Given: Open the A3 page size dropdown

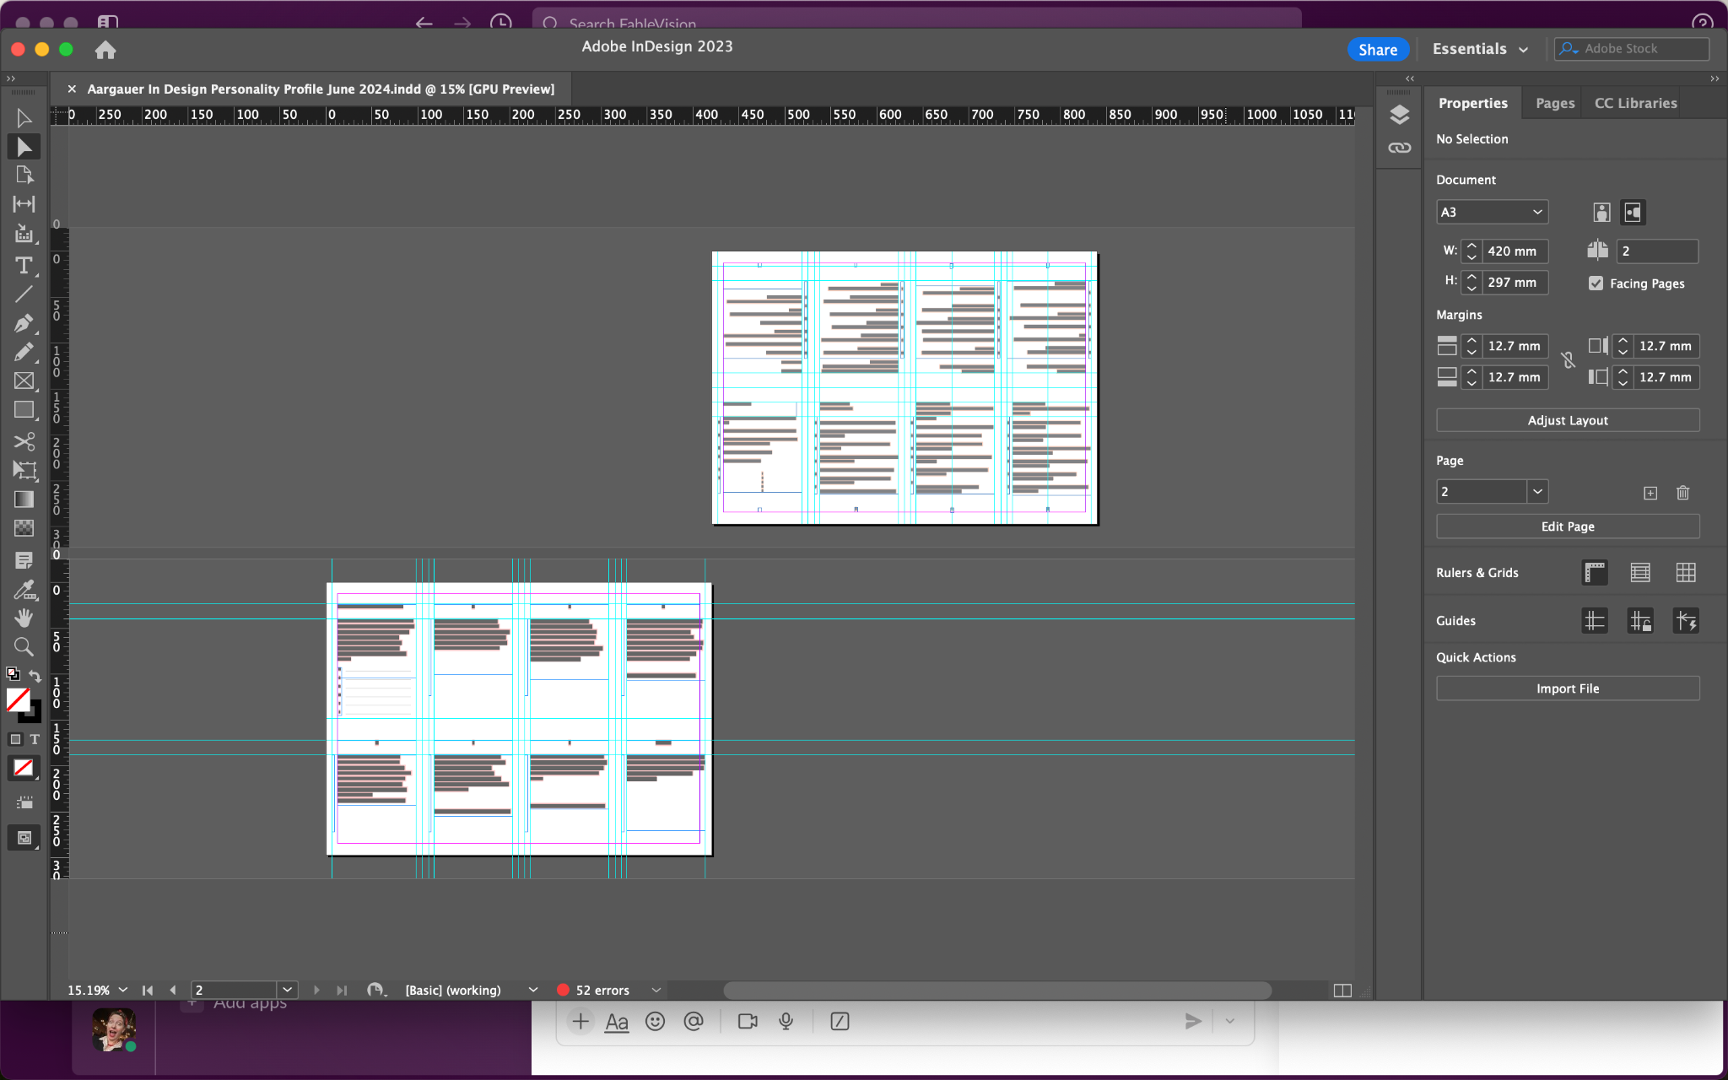Looking at the screenshot, I should [x=1492, y=212].
